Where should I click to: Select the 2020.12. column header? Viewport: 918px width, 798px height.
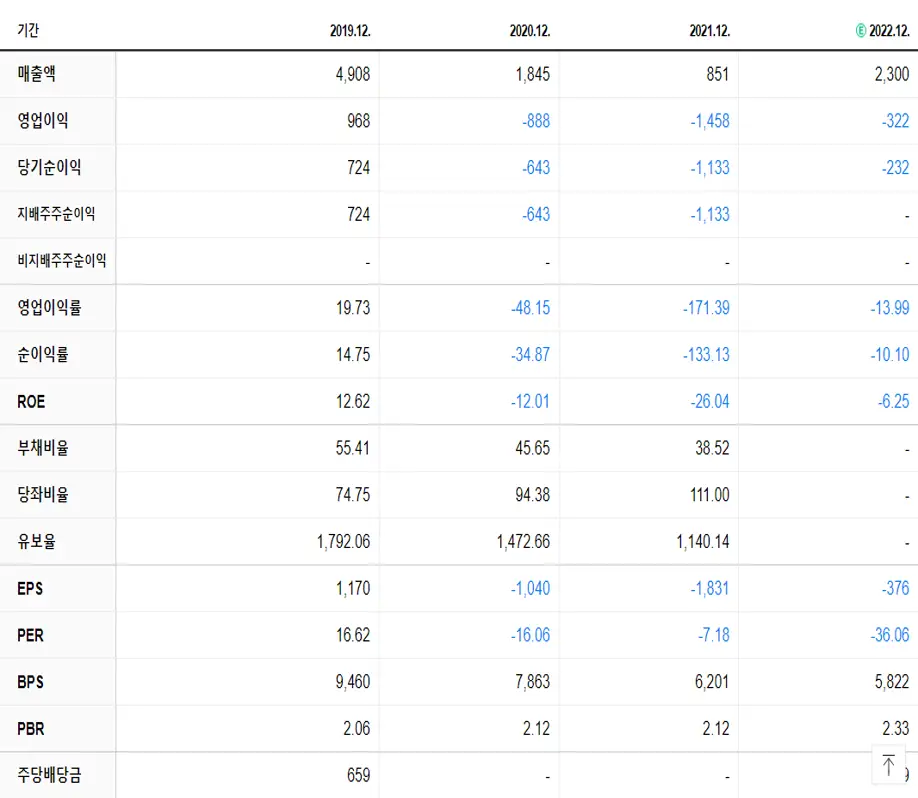click(x=530, y=30)
